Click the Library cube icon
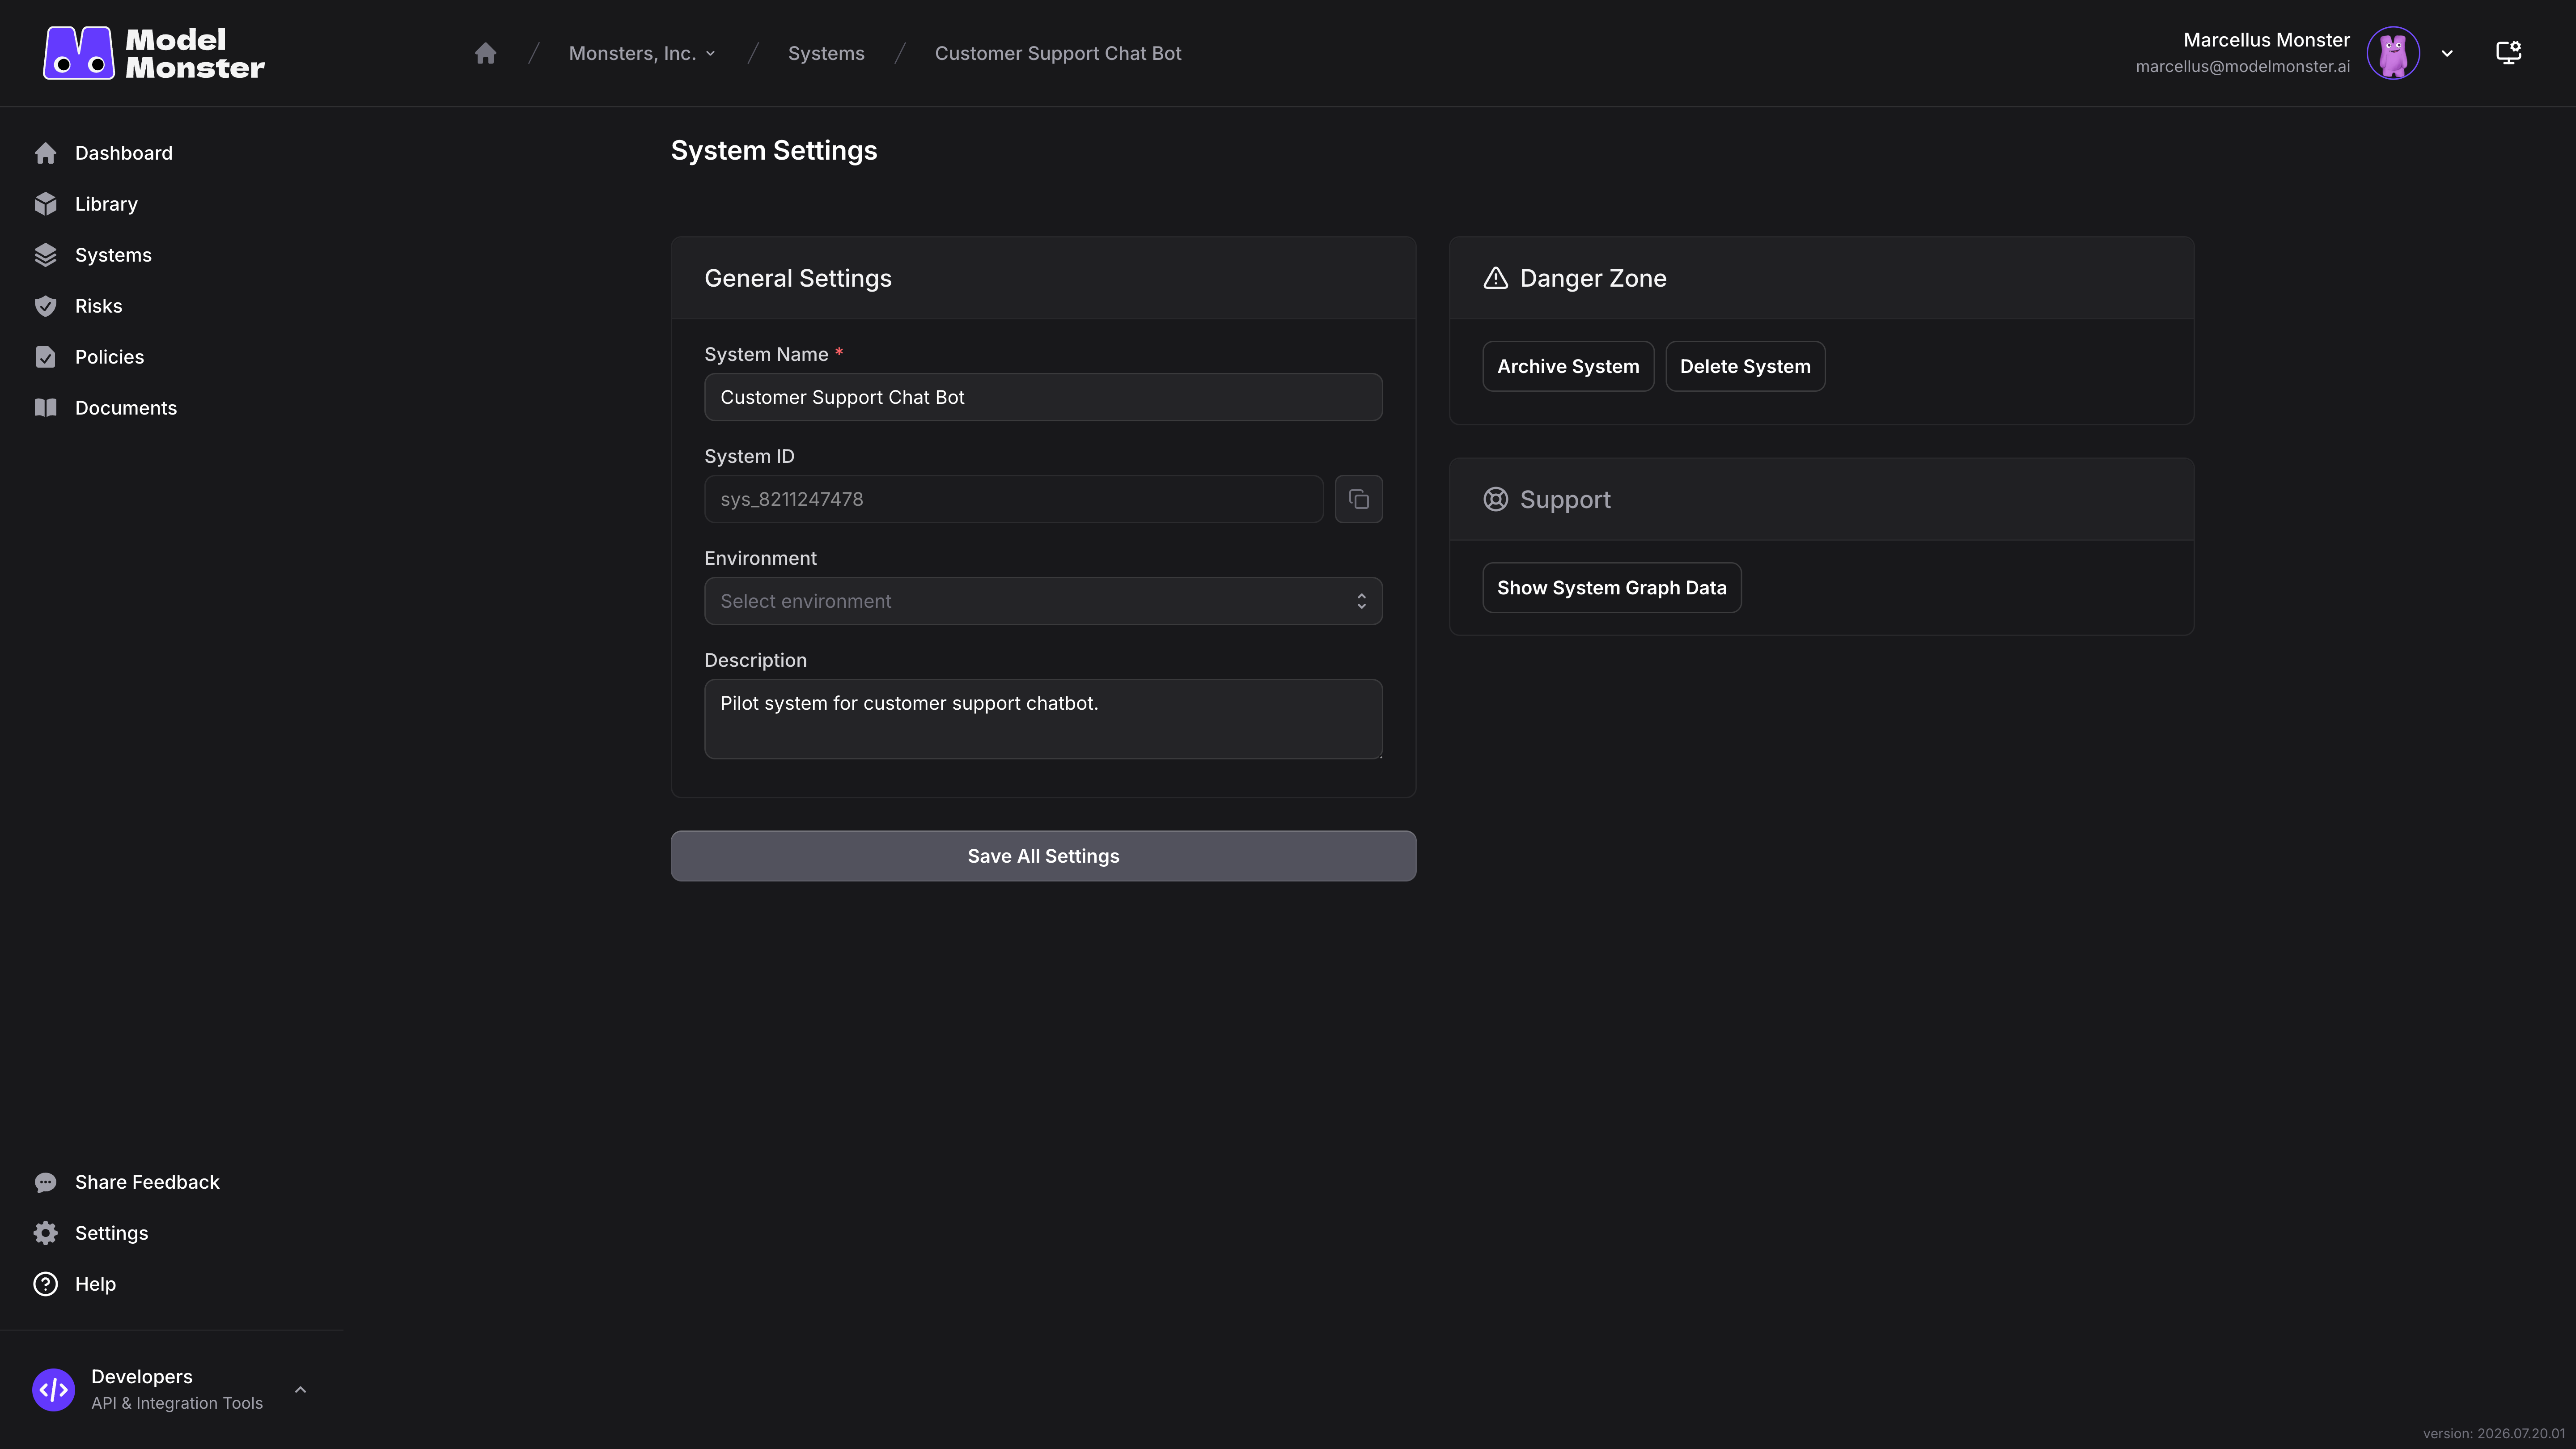2576x1449 pixels. point(45,204)
